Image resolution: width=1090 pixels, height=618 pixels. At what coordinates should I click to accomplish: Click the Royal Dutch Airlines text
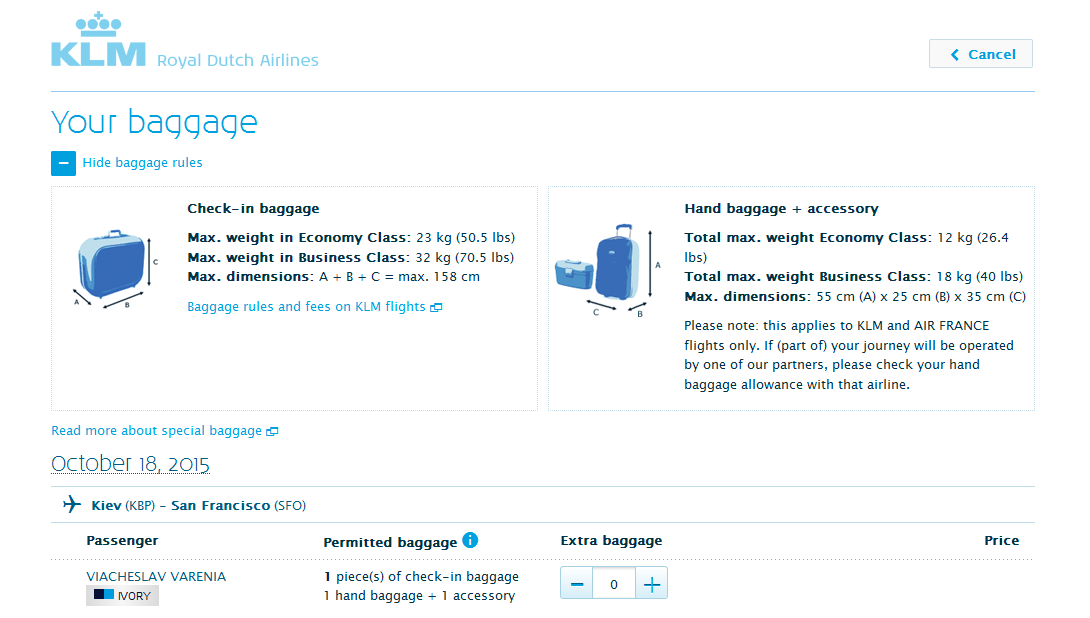pos(238,60)
